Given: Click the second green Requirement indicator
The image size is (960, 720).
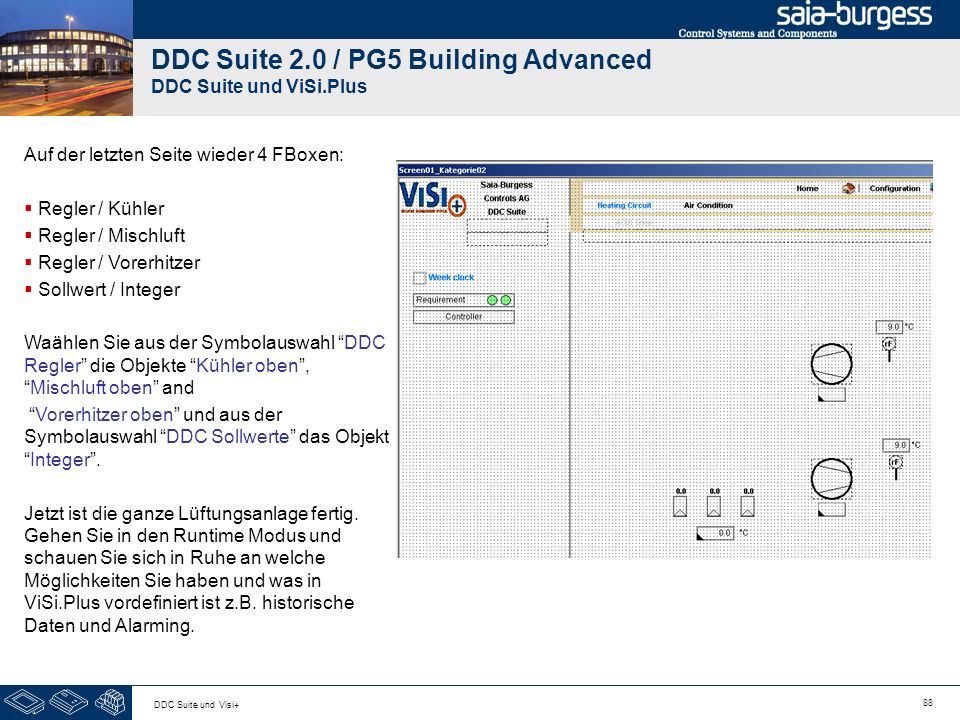Looking at the screenshot, I should tap(506, 300).
